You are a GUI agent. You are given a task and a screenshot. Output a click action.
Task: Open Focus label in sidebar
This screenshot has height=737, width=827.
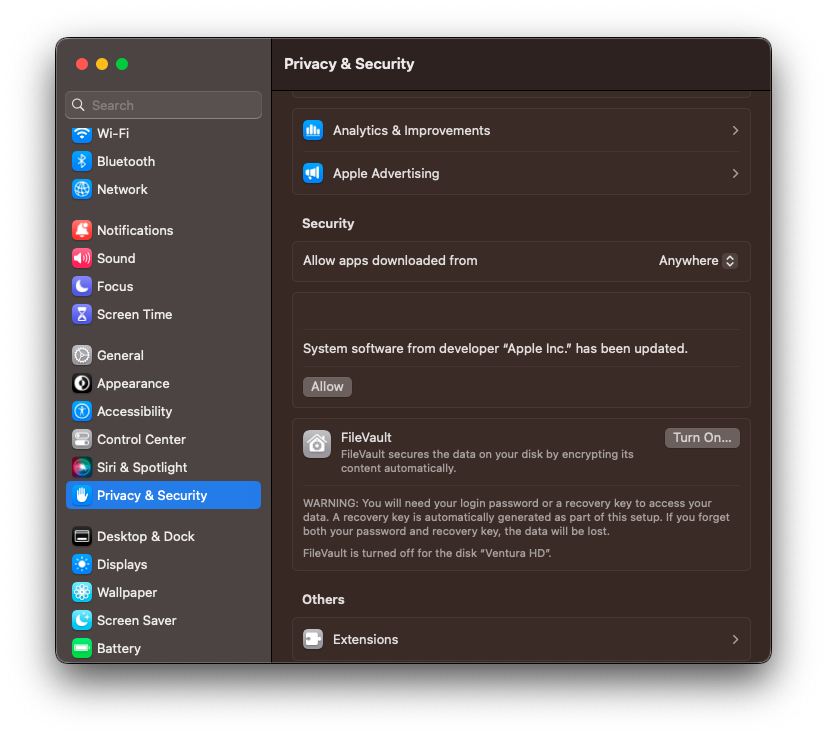[115, 286]
